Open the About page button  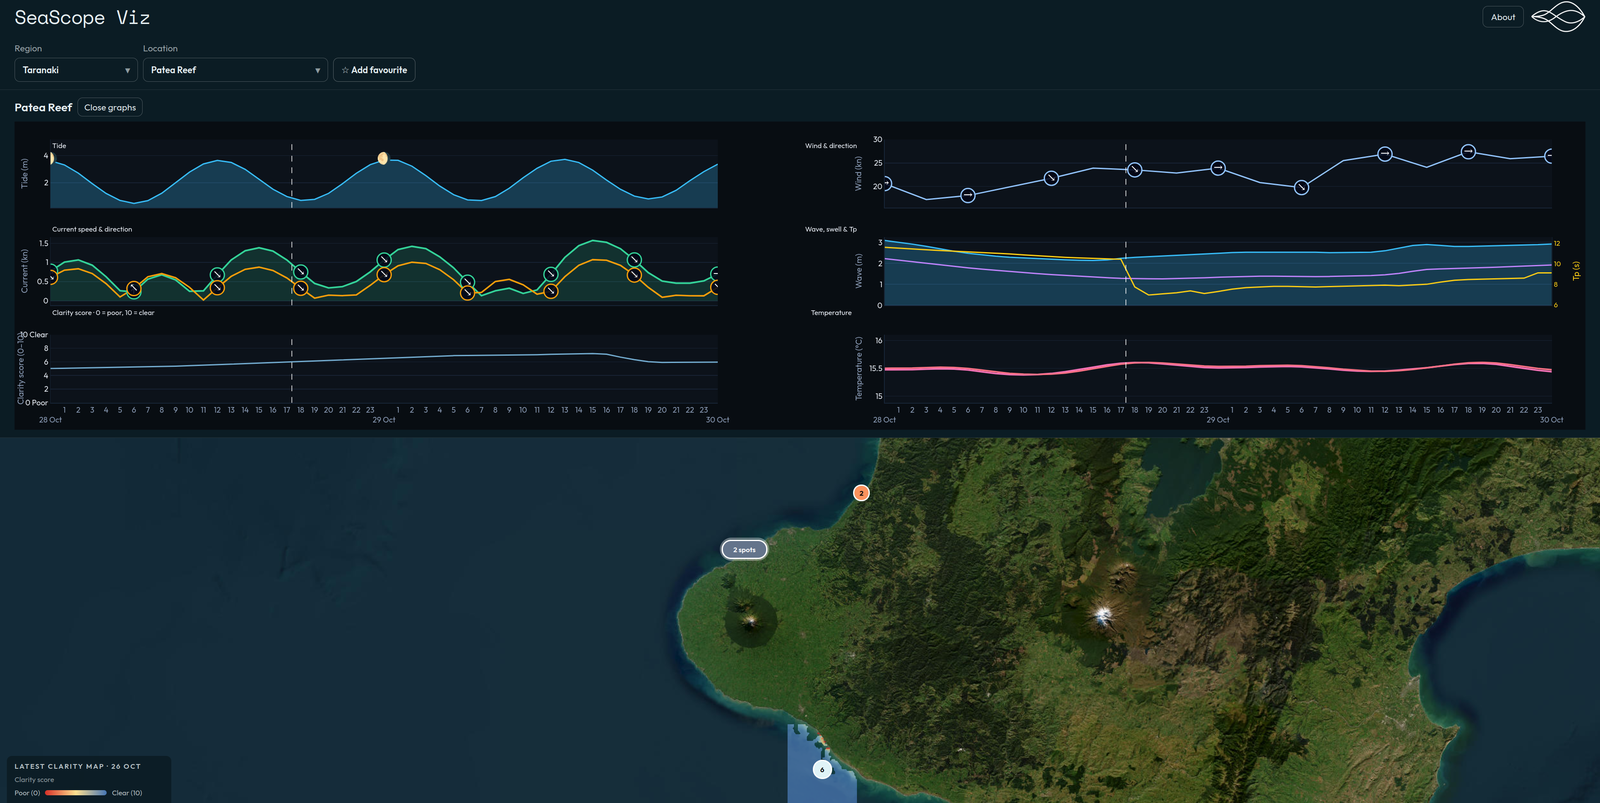coord(1503,17)
